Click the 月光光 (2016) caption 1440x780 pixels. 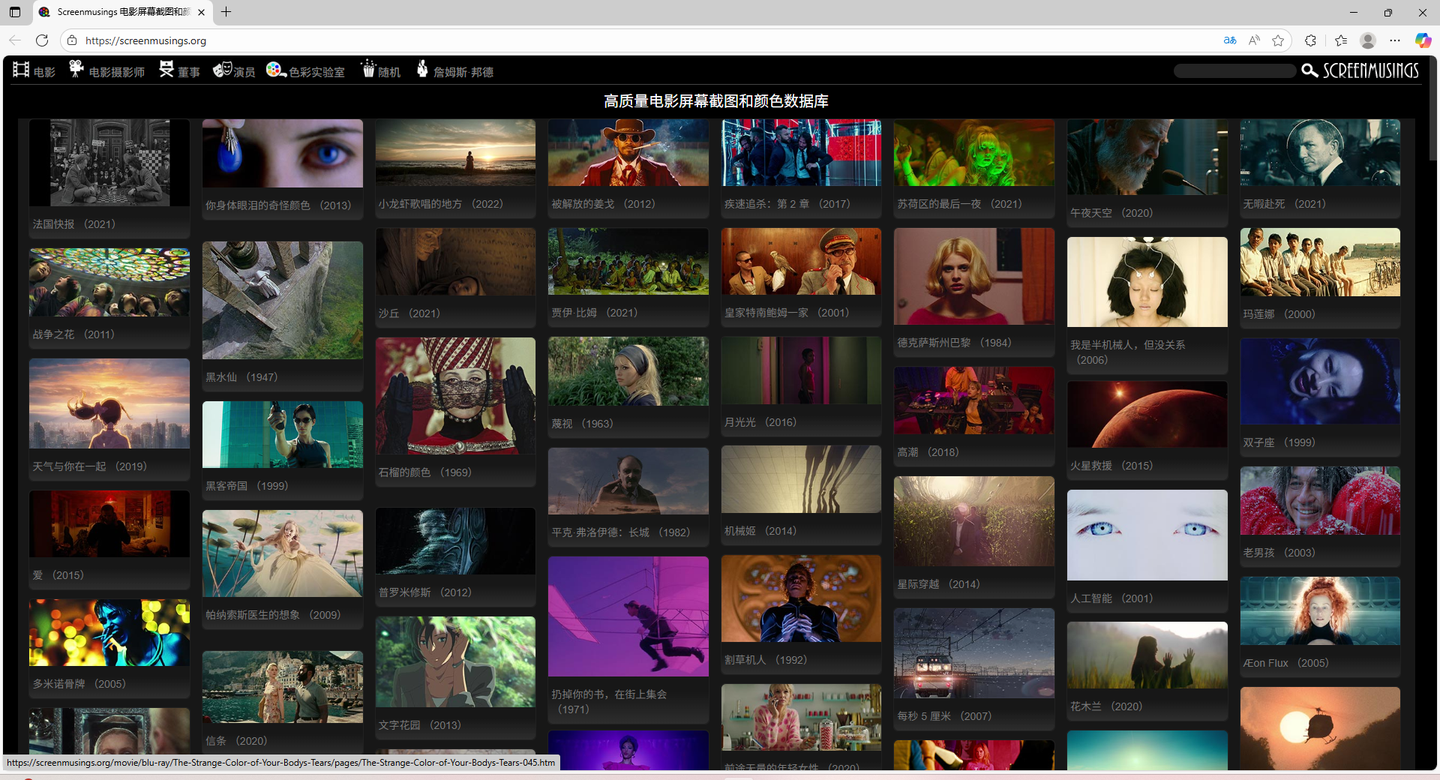760,422
